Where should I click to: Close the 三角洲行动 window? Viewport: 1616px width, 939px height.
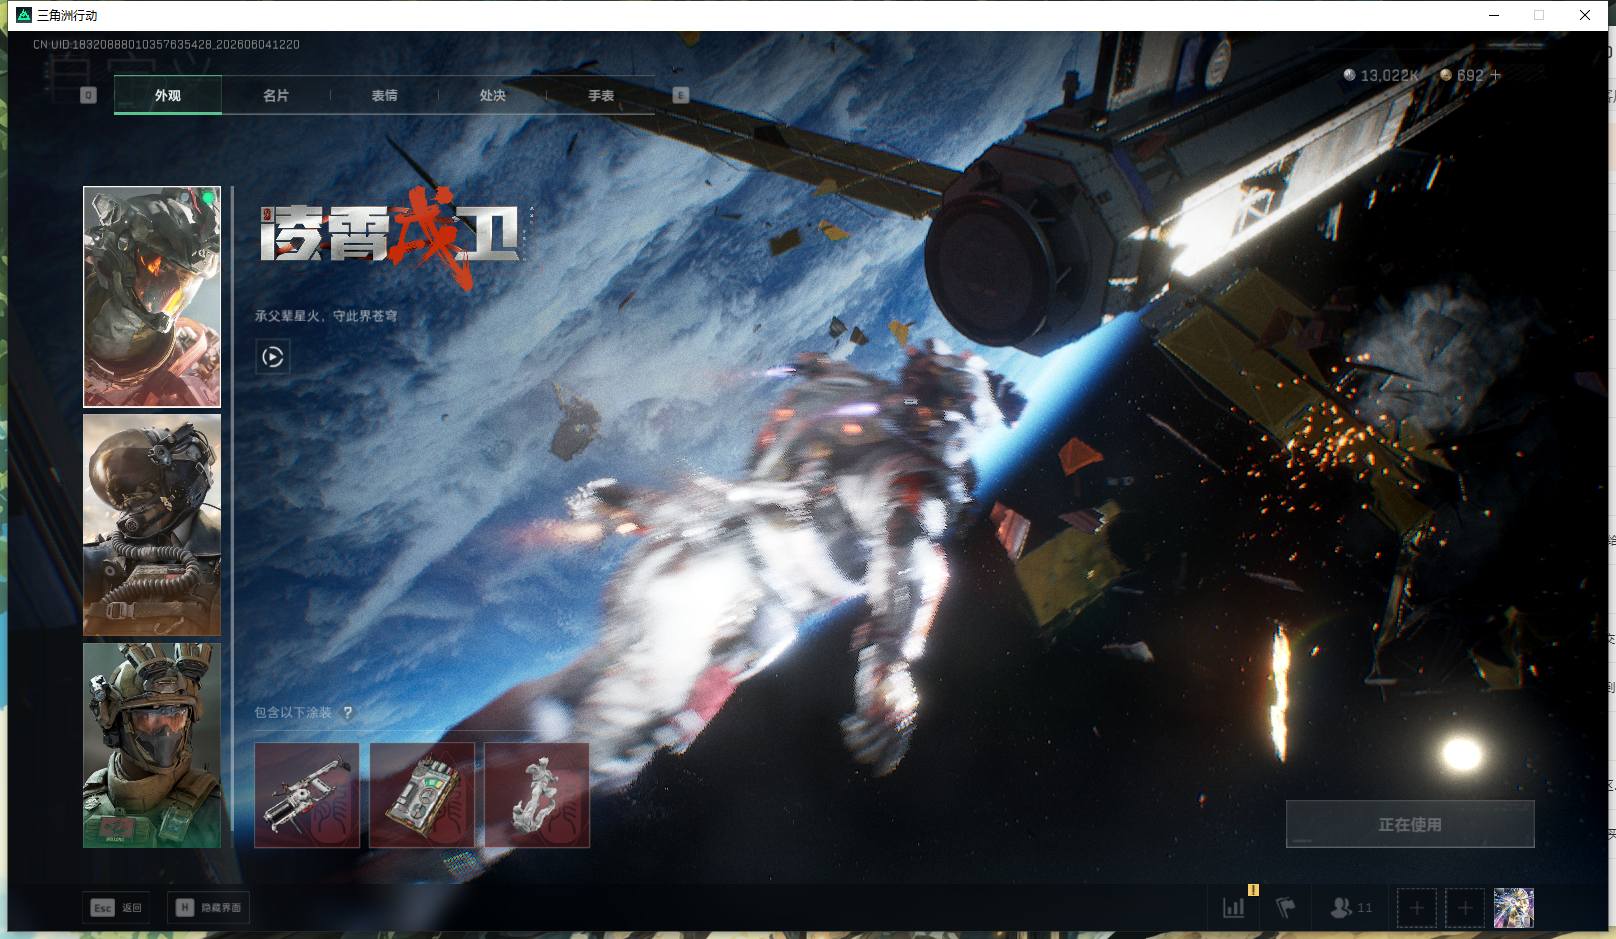point(1585,15)
